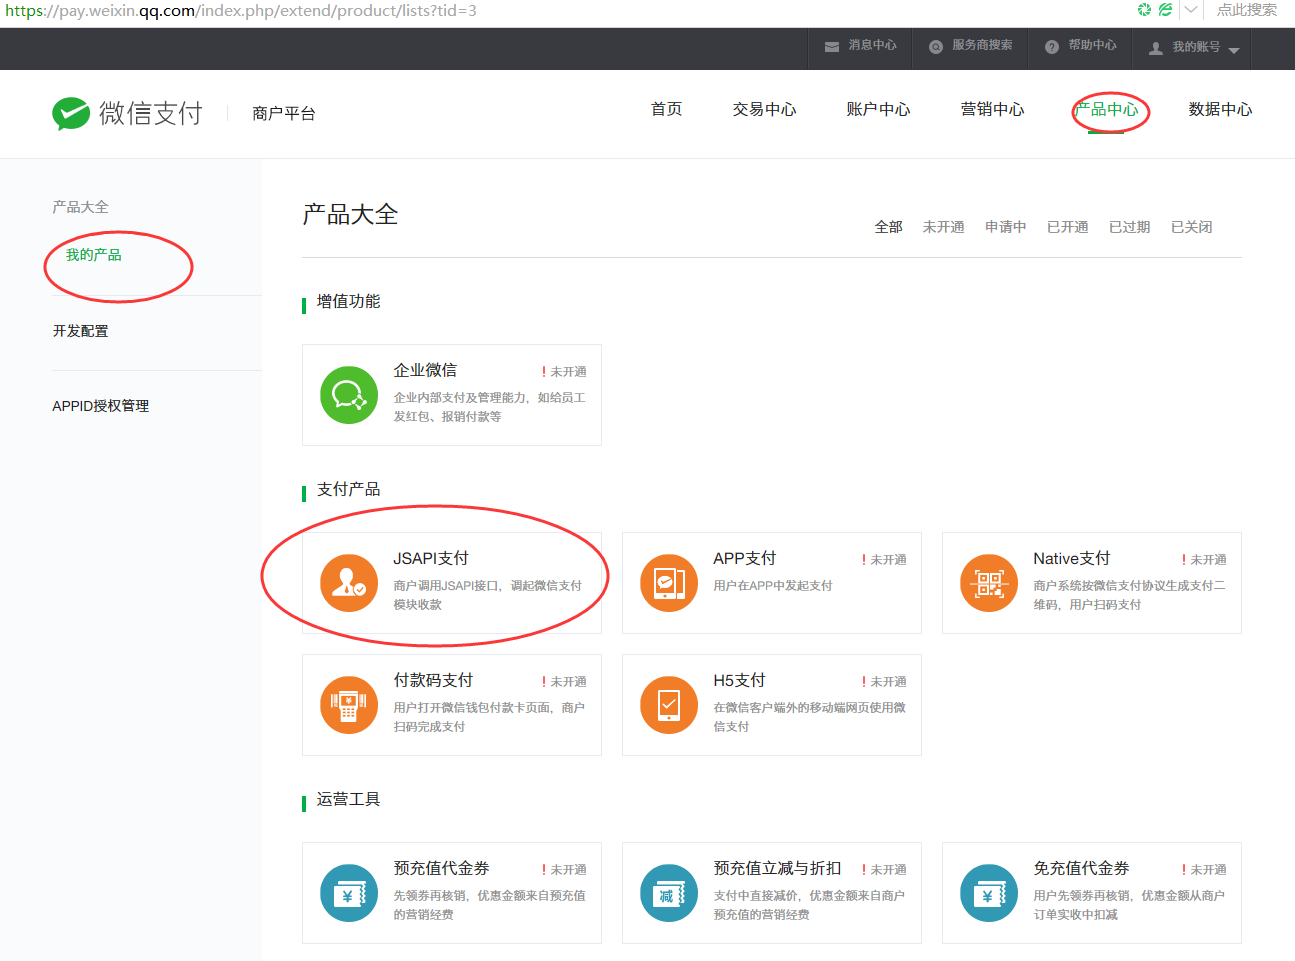This screenshot has width=1295, height=961.
Task: Click the orange JSAPI支付 icon
Action: pyautogui.click(x=349, y=583)
